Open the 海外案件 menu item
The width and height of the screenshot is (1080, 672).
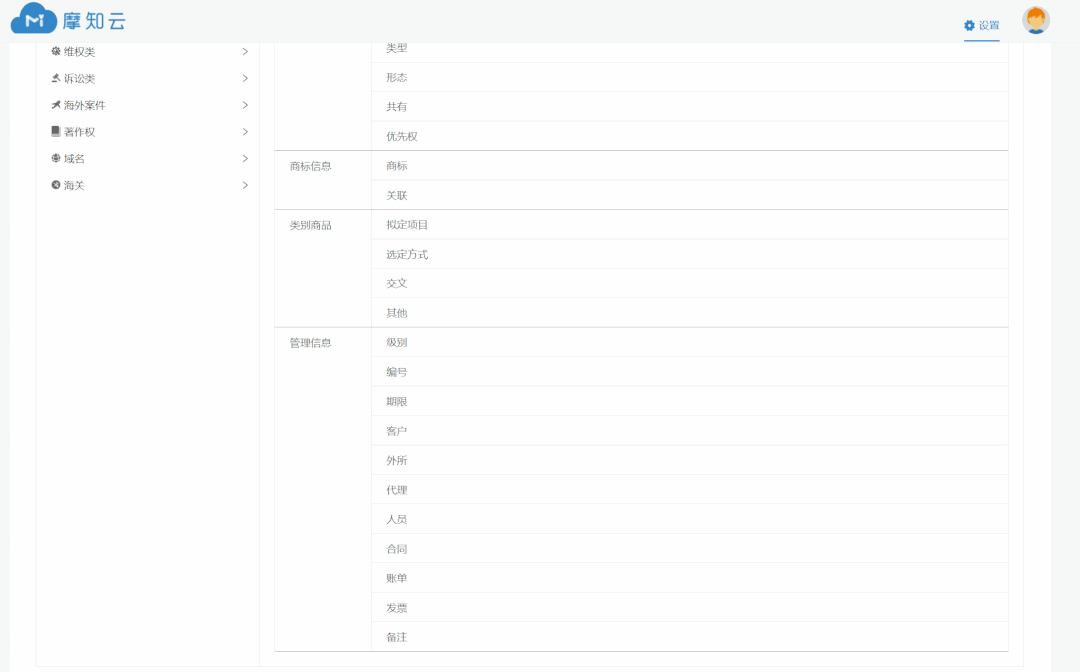[x=149, y=105]
